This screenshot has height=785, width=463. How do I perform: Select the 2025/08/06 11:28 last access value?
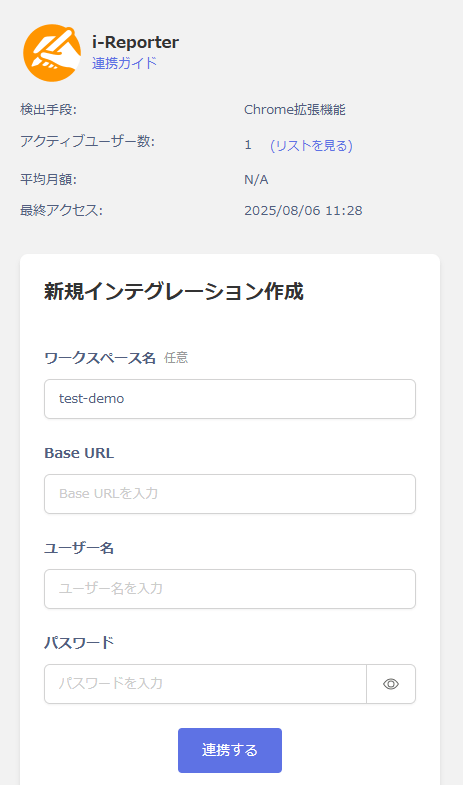(303, 210)
